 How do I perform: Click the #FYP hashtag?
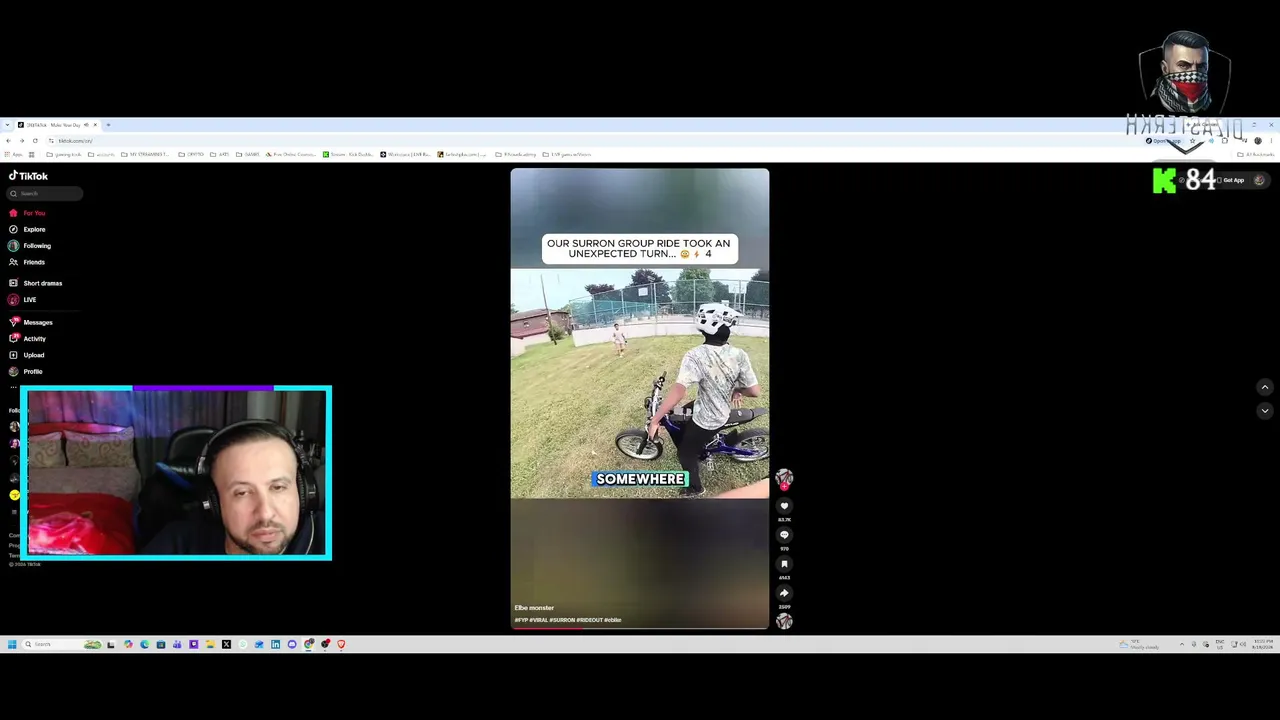pos(521,620)
